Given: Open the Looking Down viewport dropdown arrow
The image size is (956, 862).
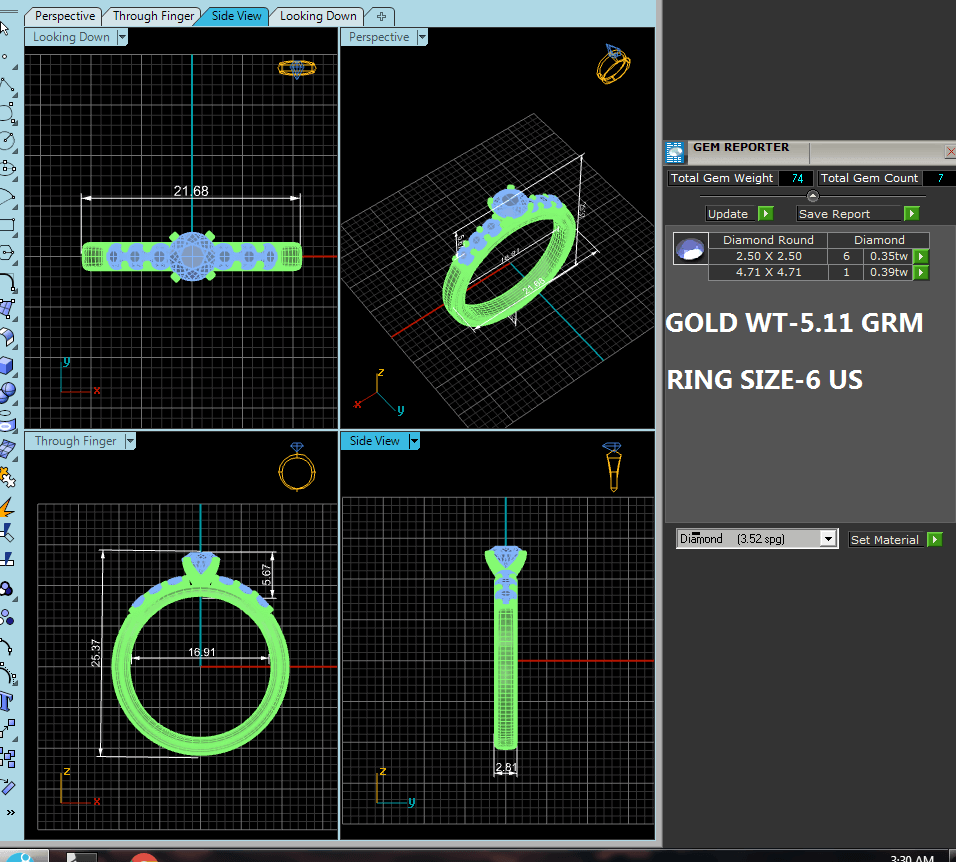Looking at the screenshot, I should coord(122,37).
